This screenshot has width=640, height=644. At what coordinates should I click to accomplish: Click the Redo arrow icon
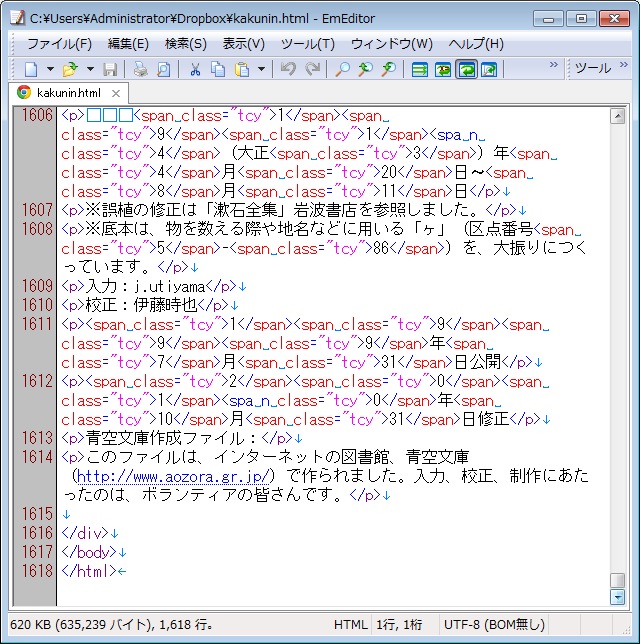(x=313, y=69)
